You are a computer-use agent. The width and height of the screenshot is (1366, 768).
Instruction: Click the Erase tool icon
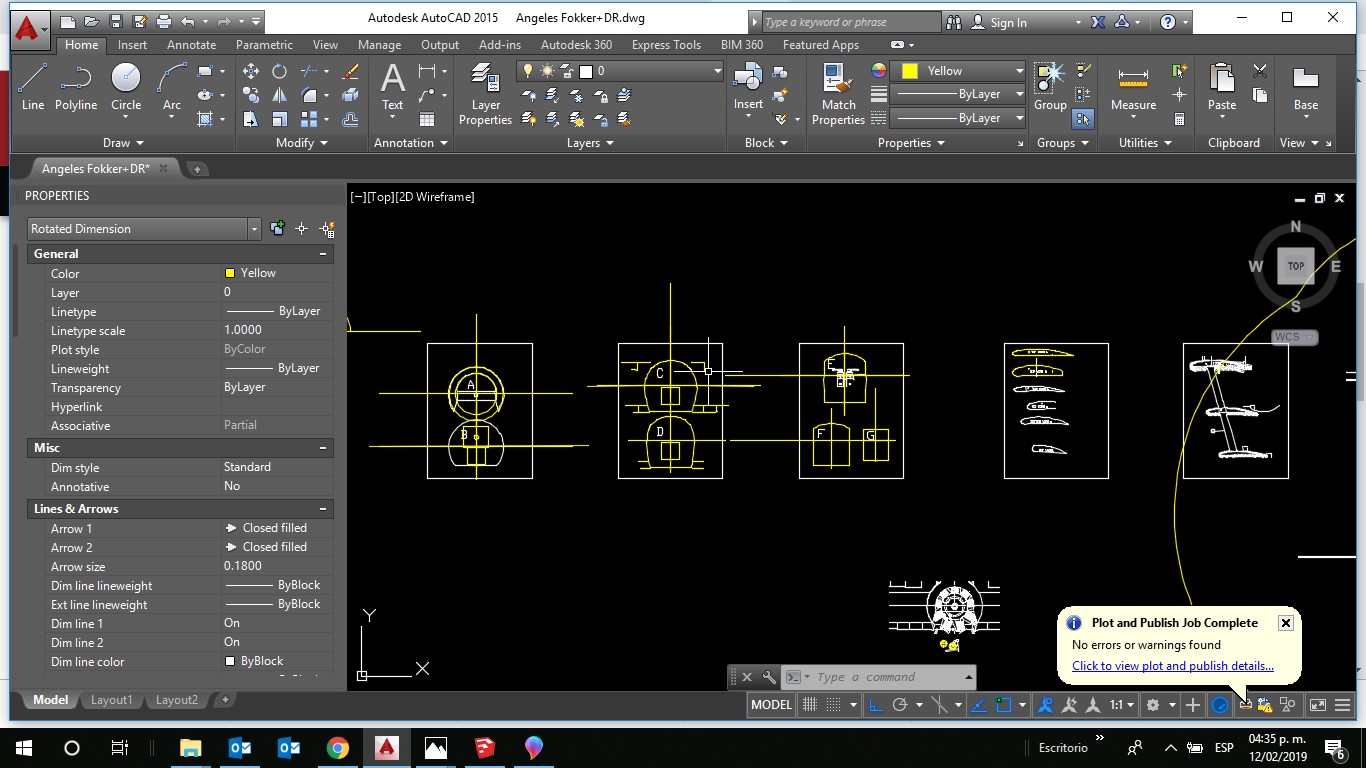pos(350,71)
